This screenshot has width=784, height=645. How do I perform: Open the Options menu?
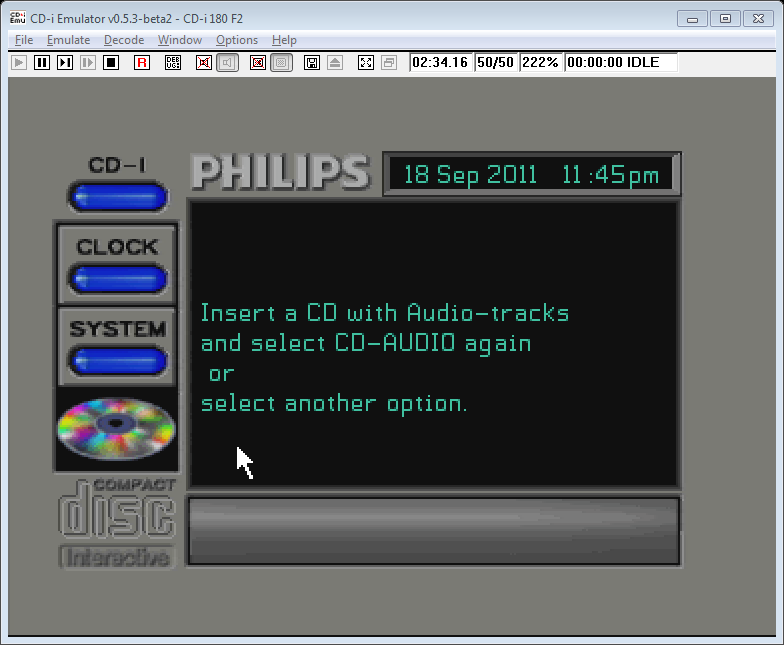[x=237, y=40]
